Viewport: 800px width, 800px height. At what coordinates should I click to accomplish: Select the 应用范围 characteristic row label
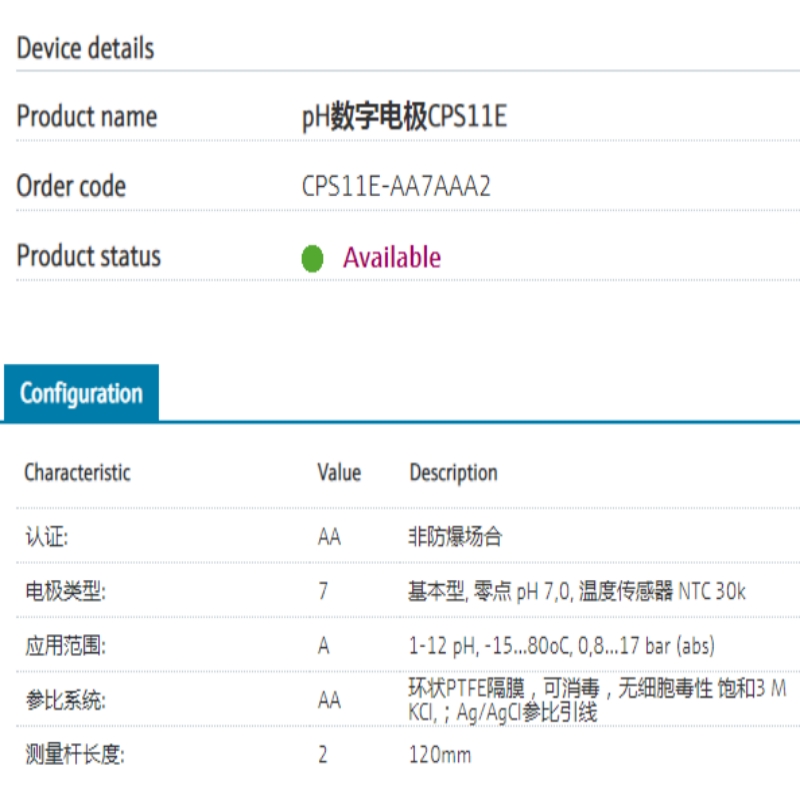tap(65, 646)
